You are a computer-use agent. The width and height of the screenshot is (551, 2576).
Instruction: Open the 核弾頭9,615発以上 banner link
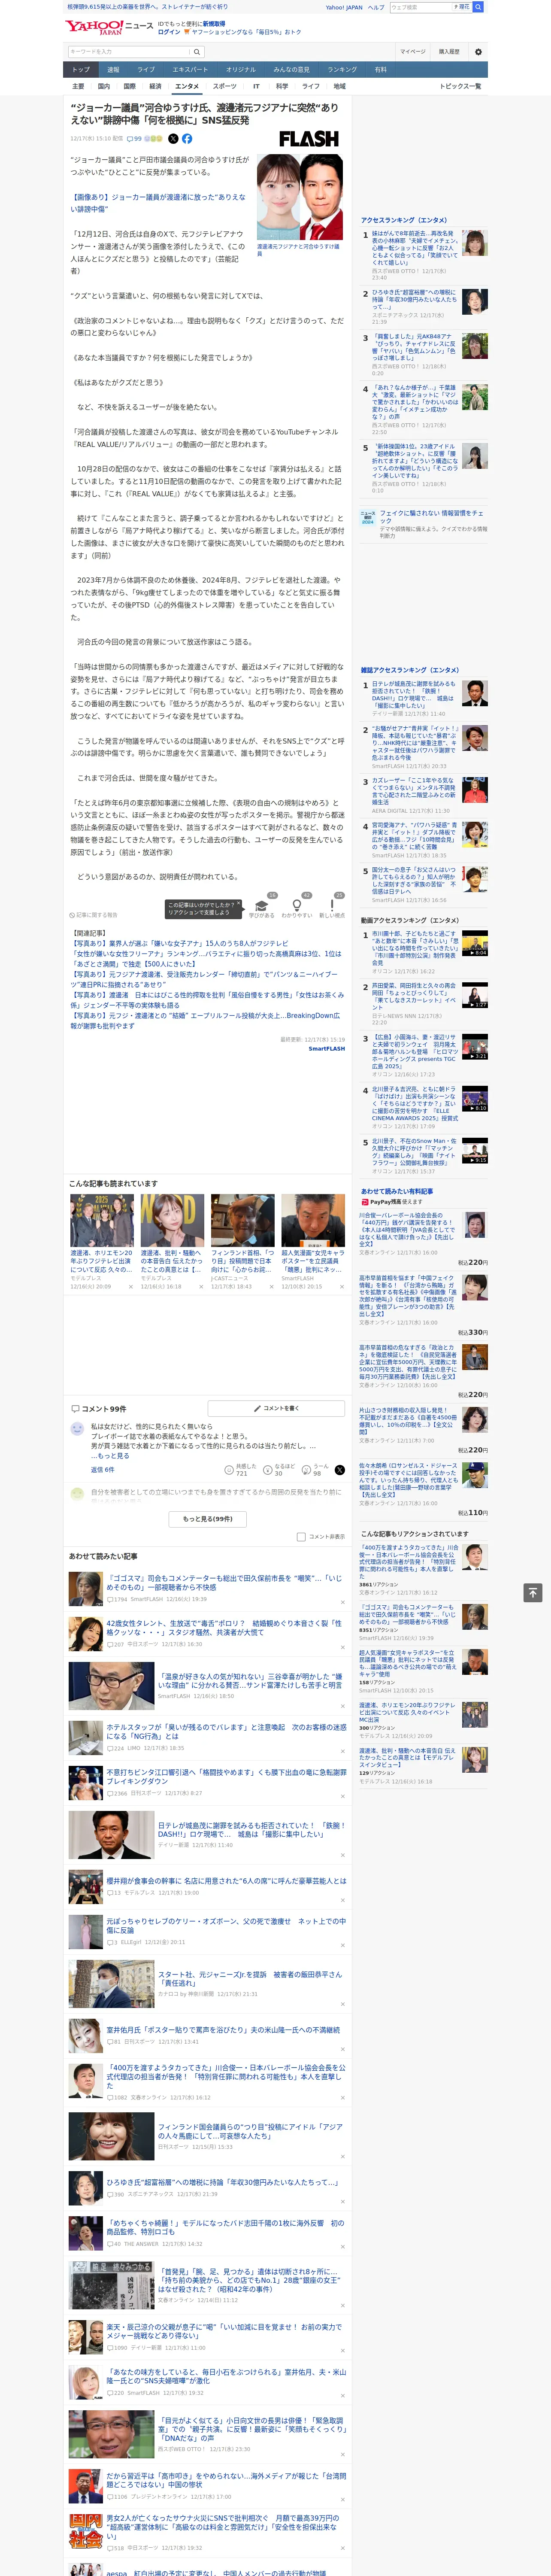(147, 6)
